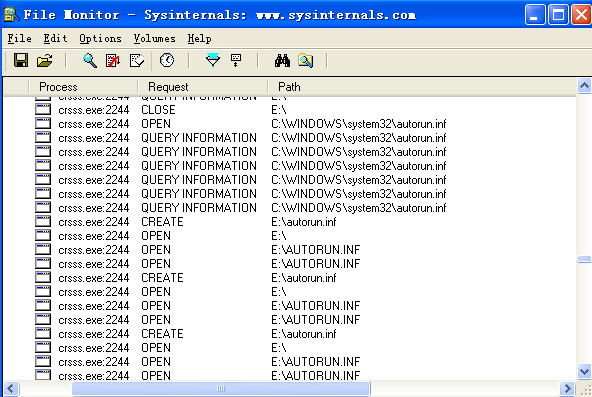Open the Help menu
592x397 pixels.
pyautogui.click(x=199, y=38)
